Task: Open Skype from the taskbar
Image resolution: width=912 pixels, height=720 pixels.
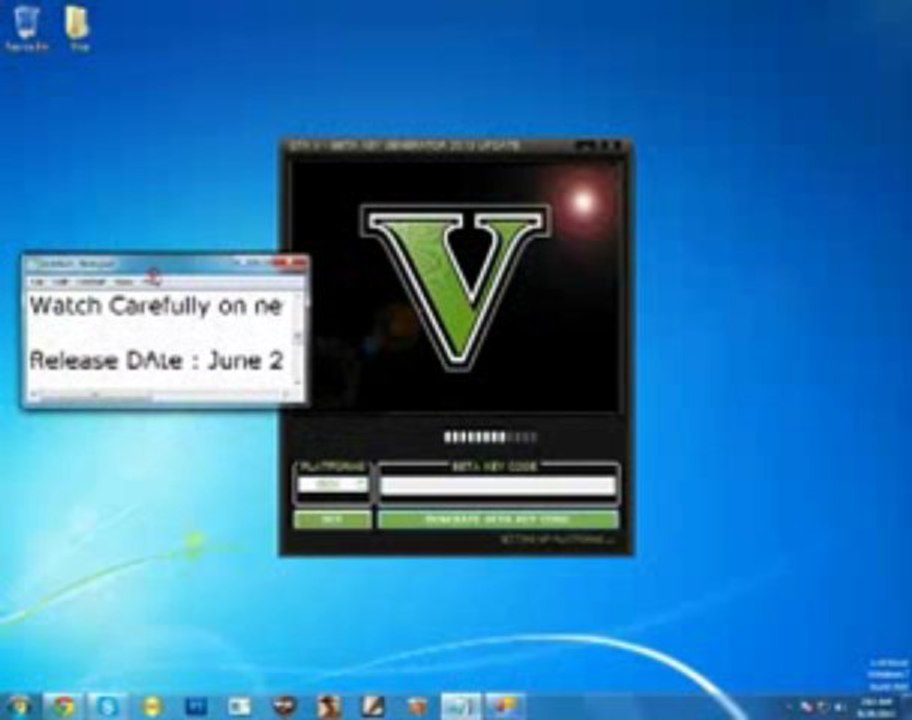Action: click(x=108, y=707)
